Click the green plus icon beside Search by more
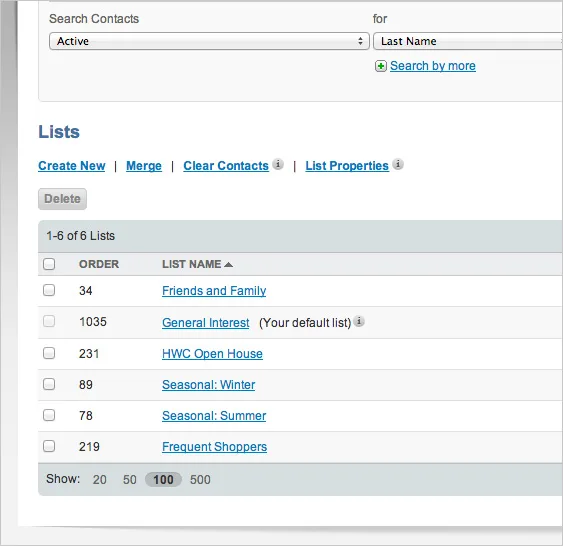Viewport: 563px width, 546px height. 381,66
